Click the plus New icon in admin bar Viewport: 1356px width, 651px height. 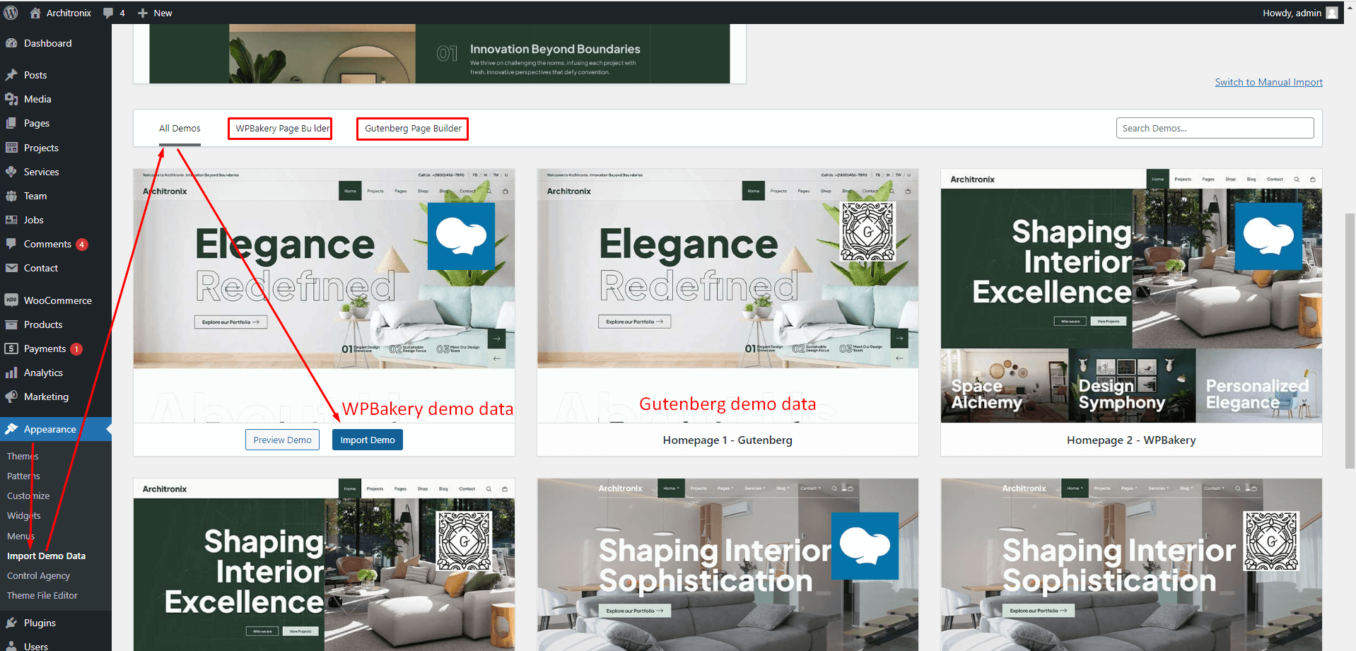pos(142,13)
